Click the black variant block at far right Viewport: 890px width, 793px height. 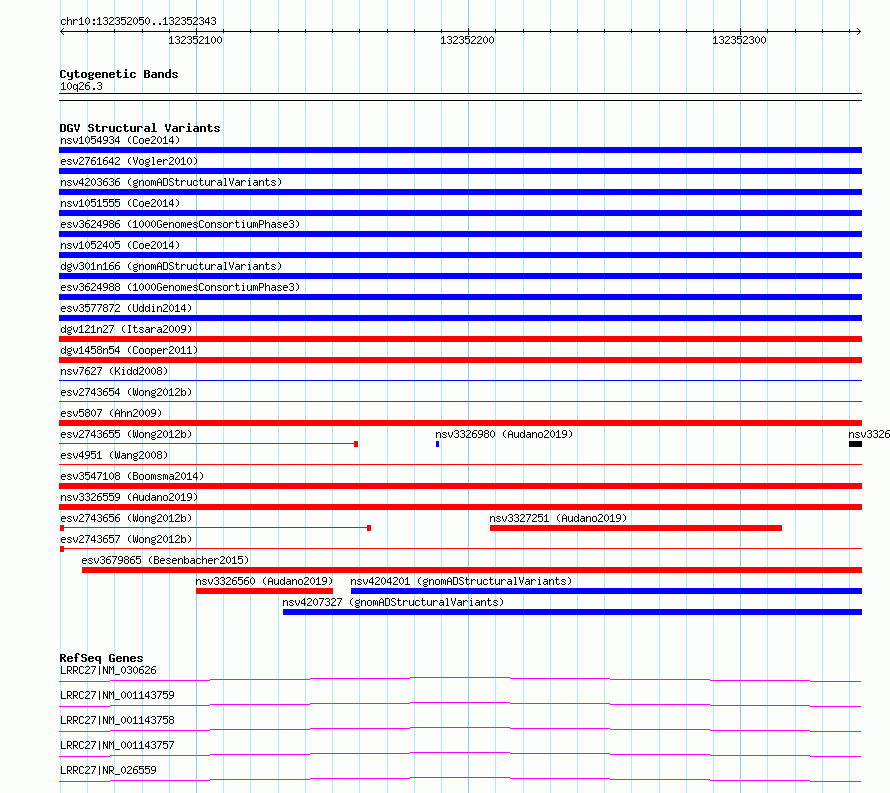click(855, 444)
